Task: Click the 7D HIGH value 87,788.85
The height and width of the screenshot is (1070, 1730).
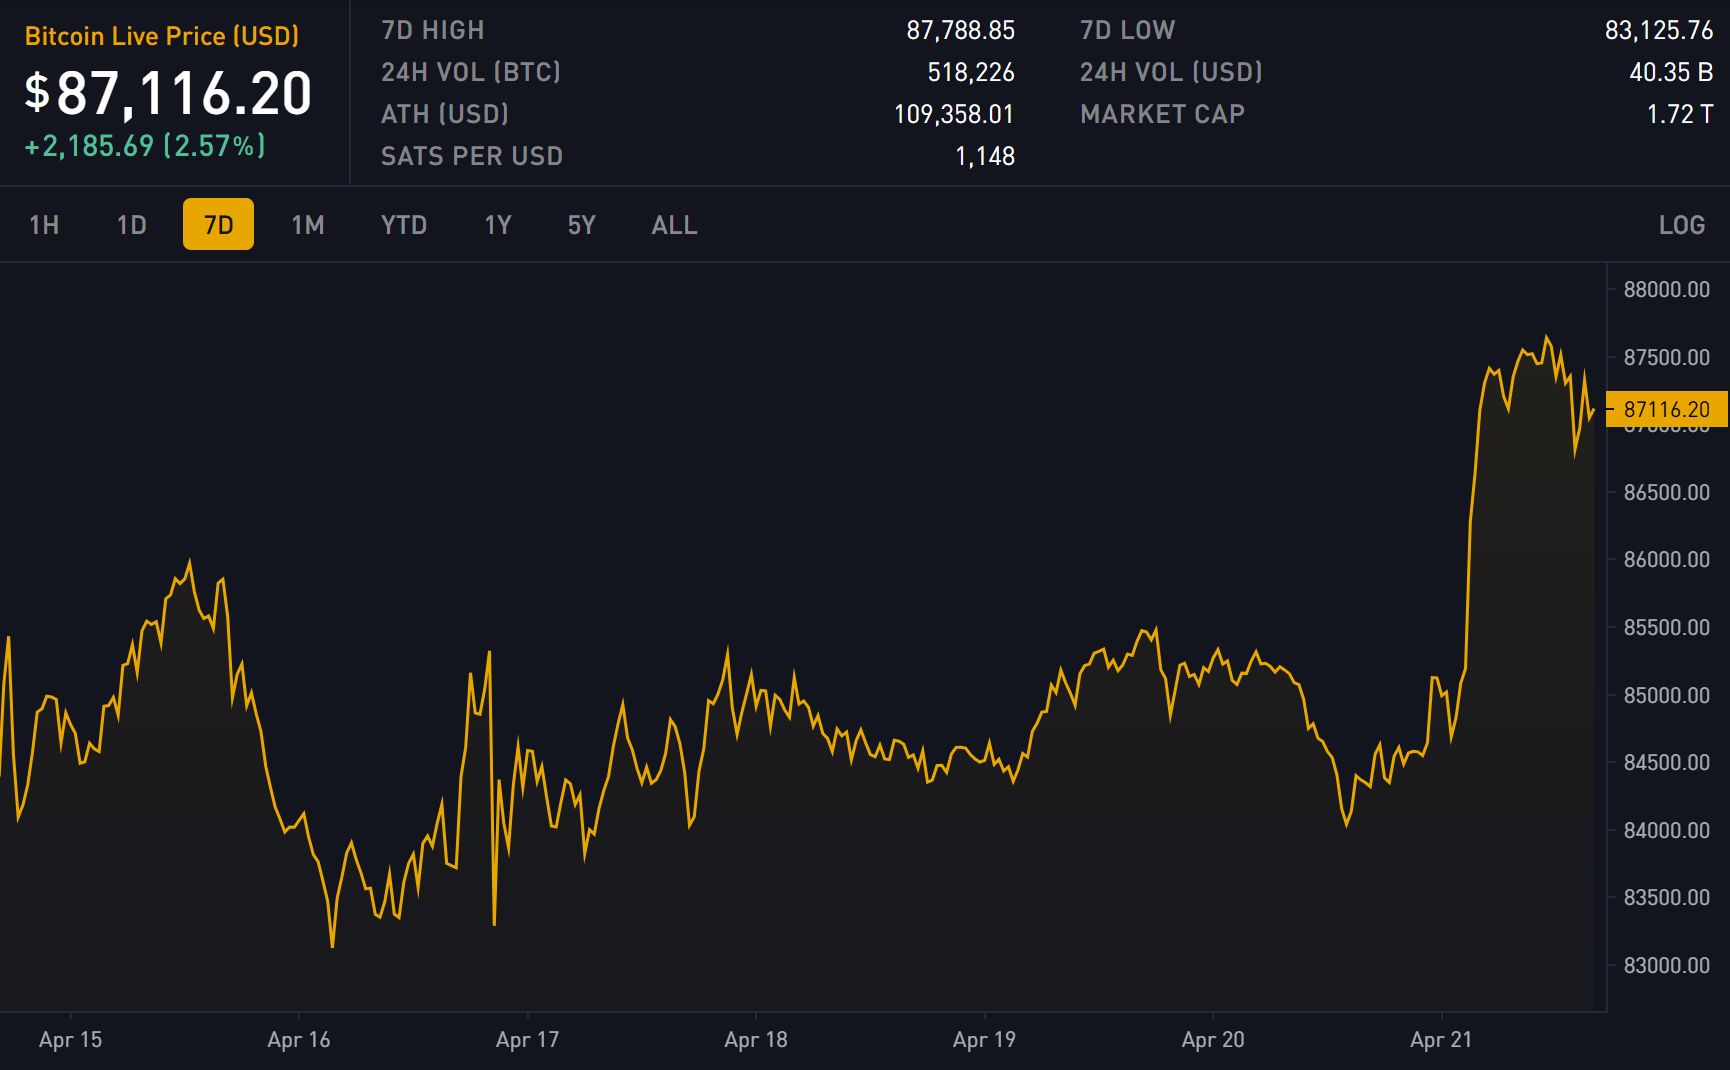Action: tap(960, 30)
